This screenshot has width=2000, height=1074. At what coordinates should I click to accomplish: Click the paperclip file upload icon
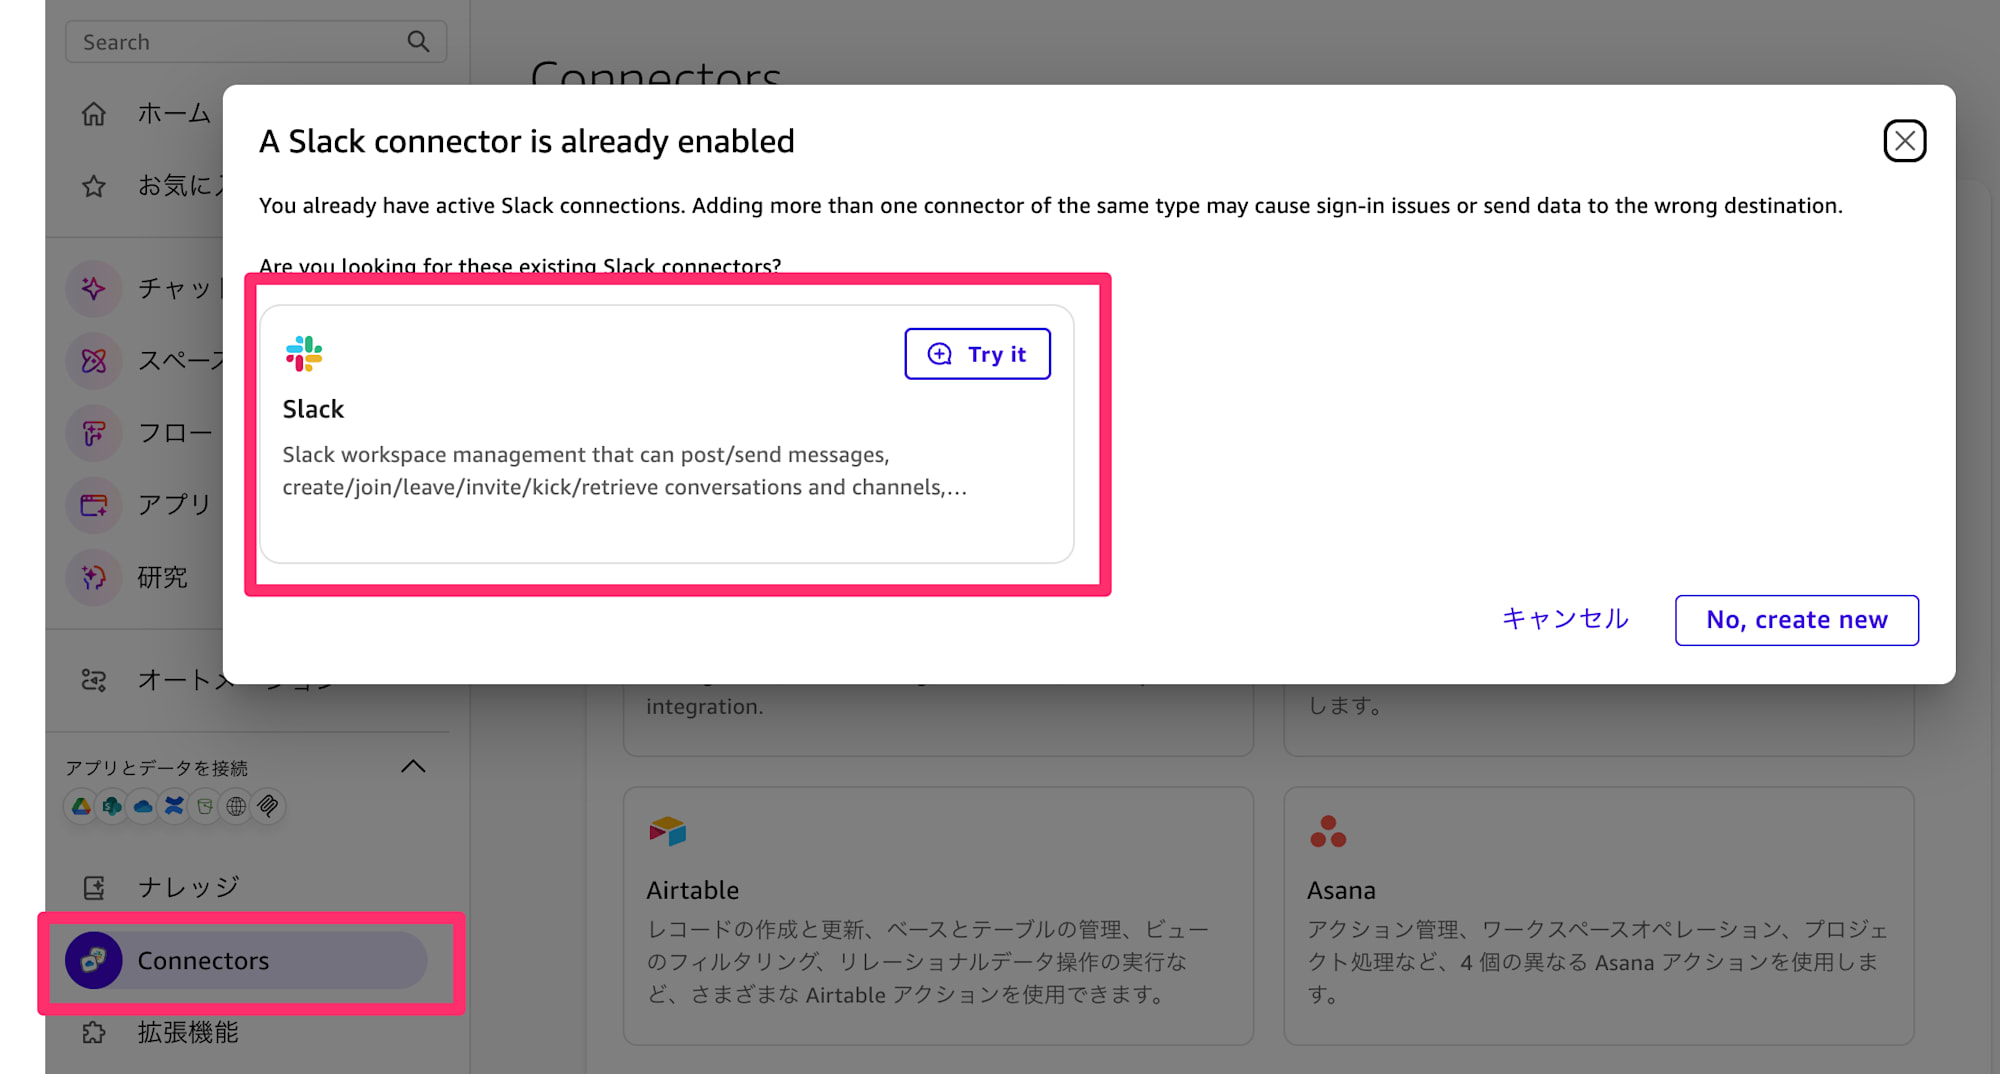tap(268, 806)
